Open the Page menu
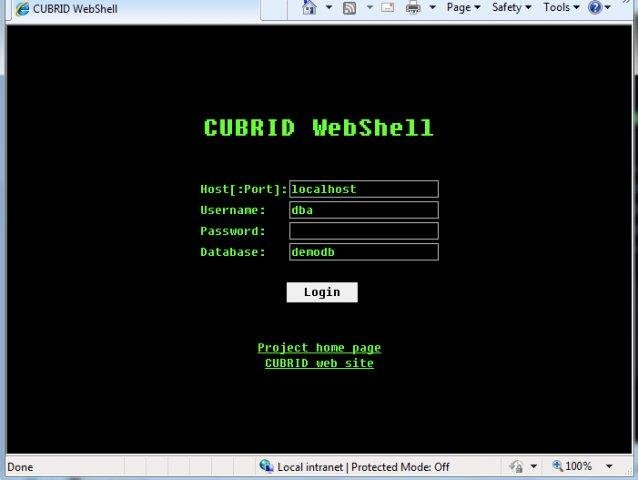This screenshot has height=480, width=638. coord(463,7)
